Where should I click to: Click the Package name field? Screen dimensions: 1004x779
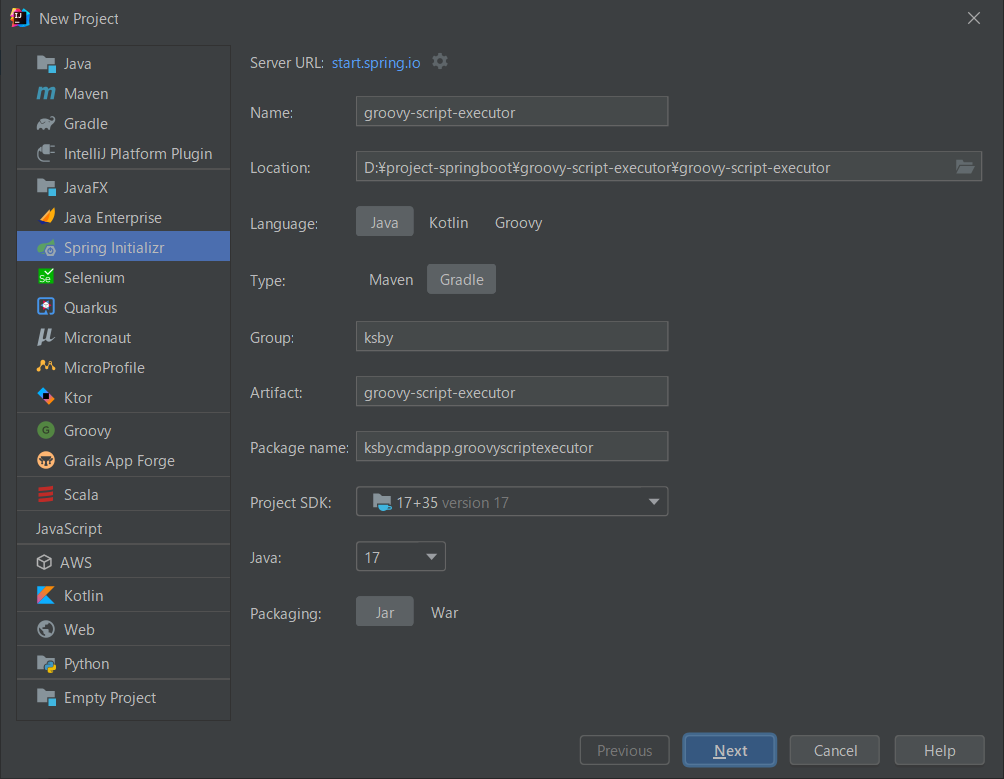pos(512,447)
